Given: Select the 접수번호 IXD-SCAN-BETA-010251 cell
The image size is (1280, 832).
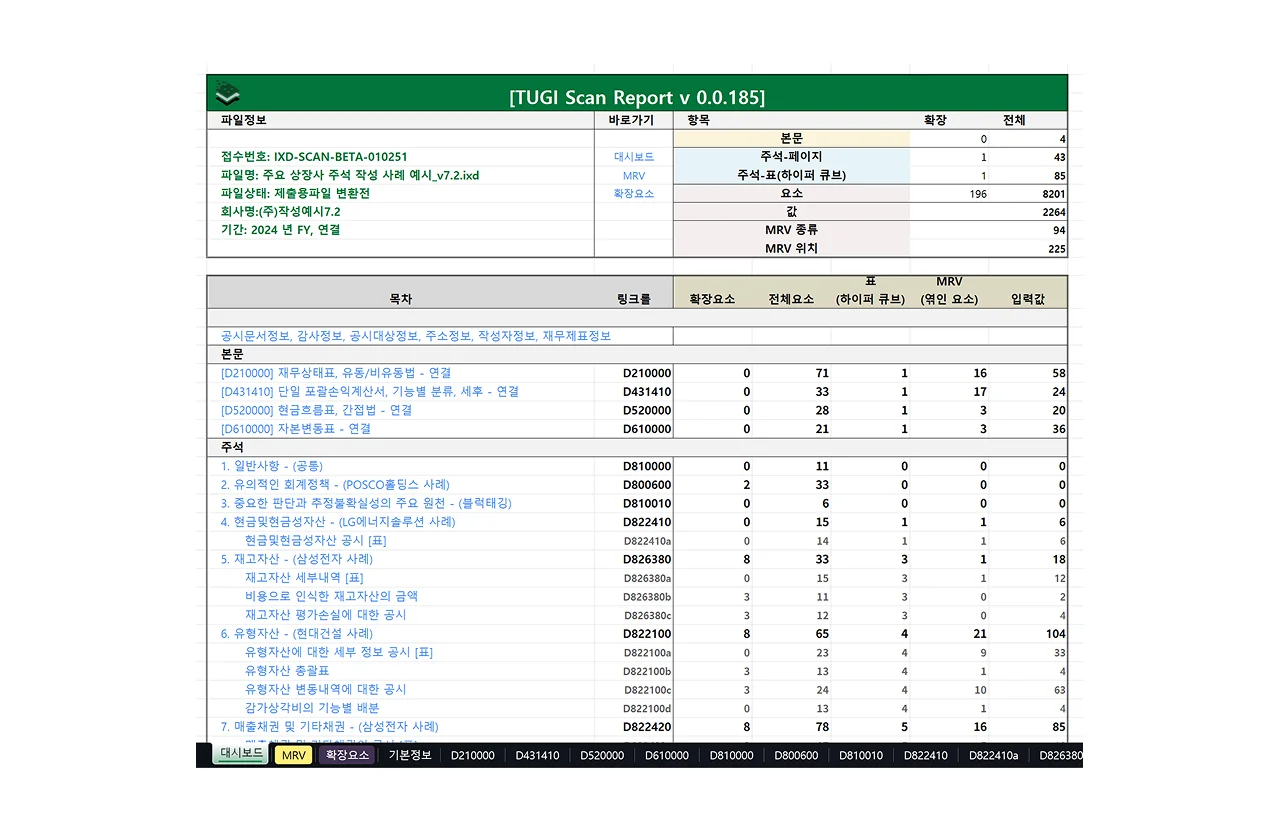Looking at the screenshot, I should coord(314,157).
